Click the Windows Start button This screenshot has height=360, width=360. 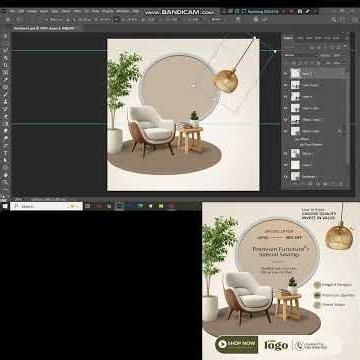[x=5, y=206]
